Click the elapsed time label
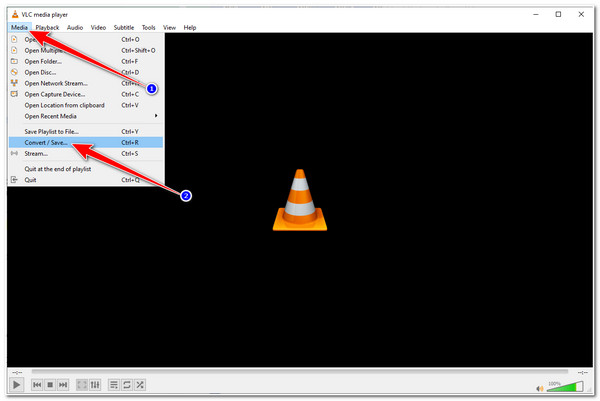Image resolution: width=600 pixels, height=401 pixels. point(17,372)
